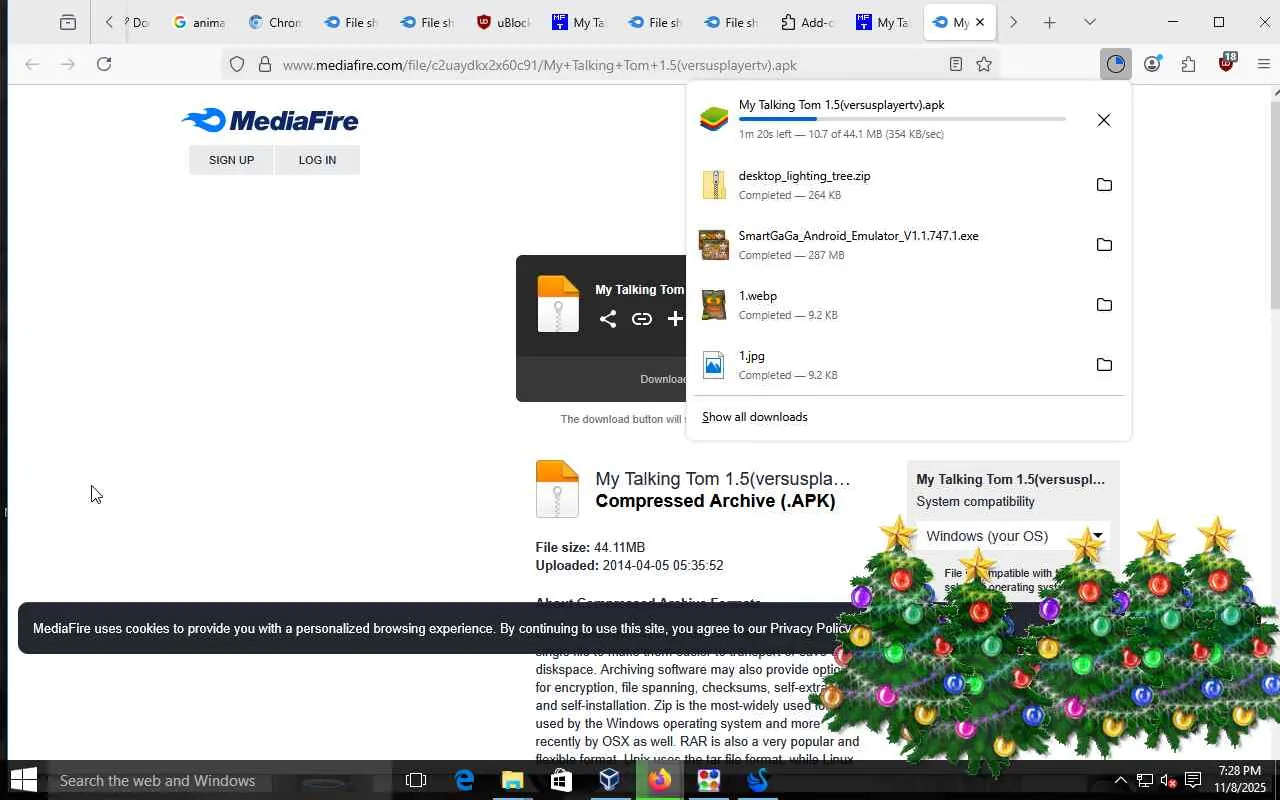Toggle reader view for this page
Viewport: 1280px width, 800px height.
(956, 65)
